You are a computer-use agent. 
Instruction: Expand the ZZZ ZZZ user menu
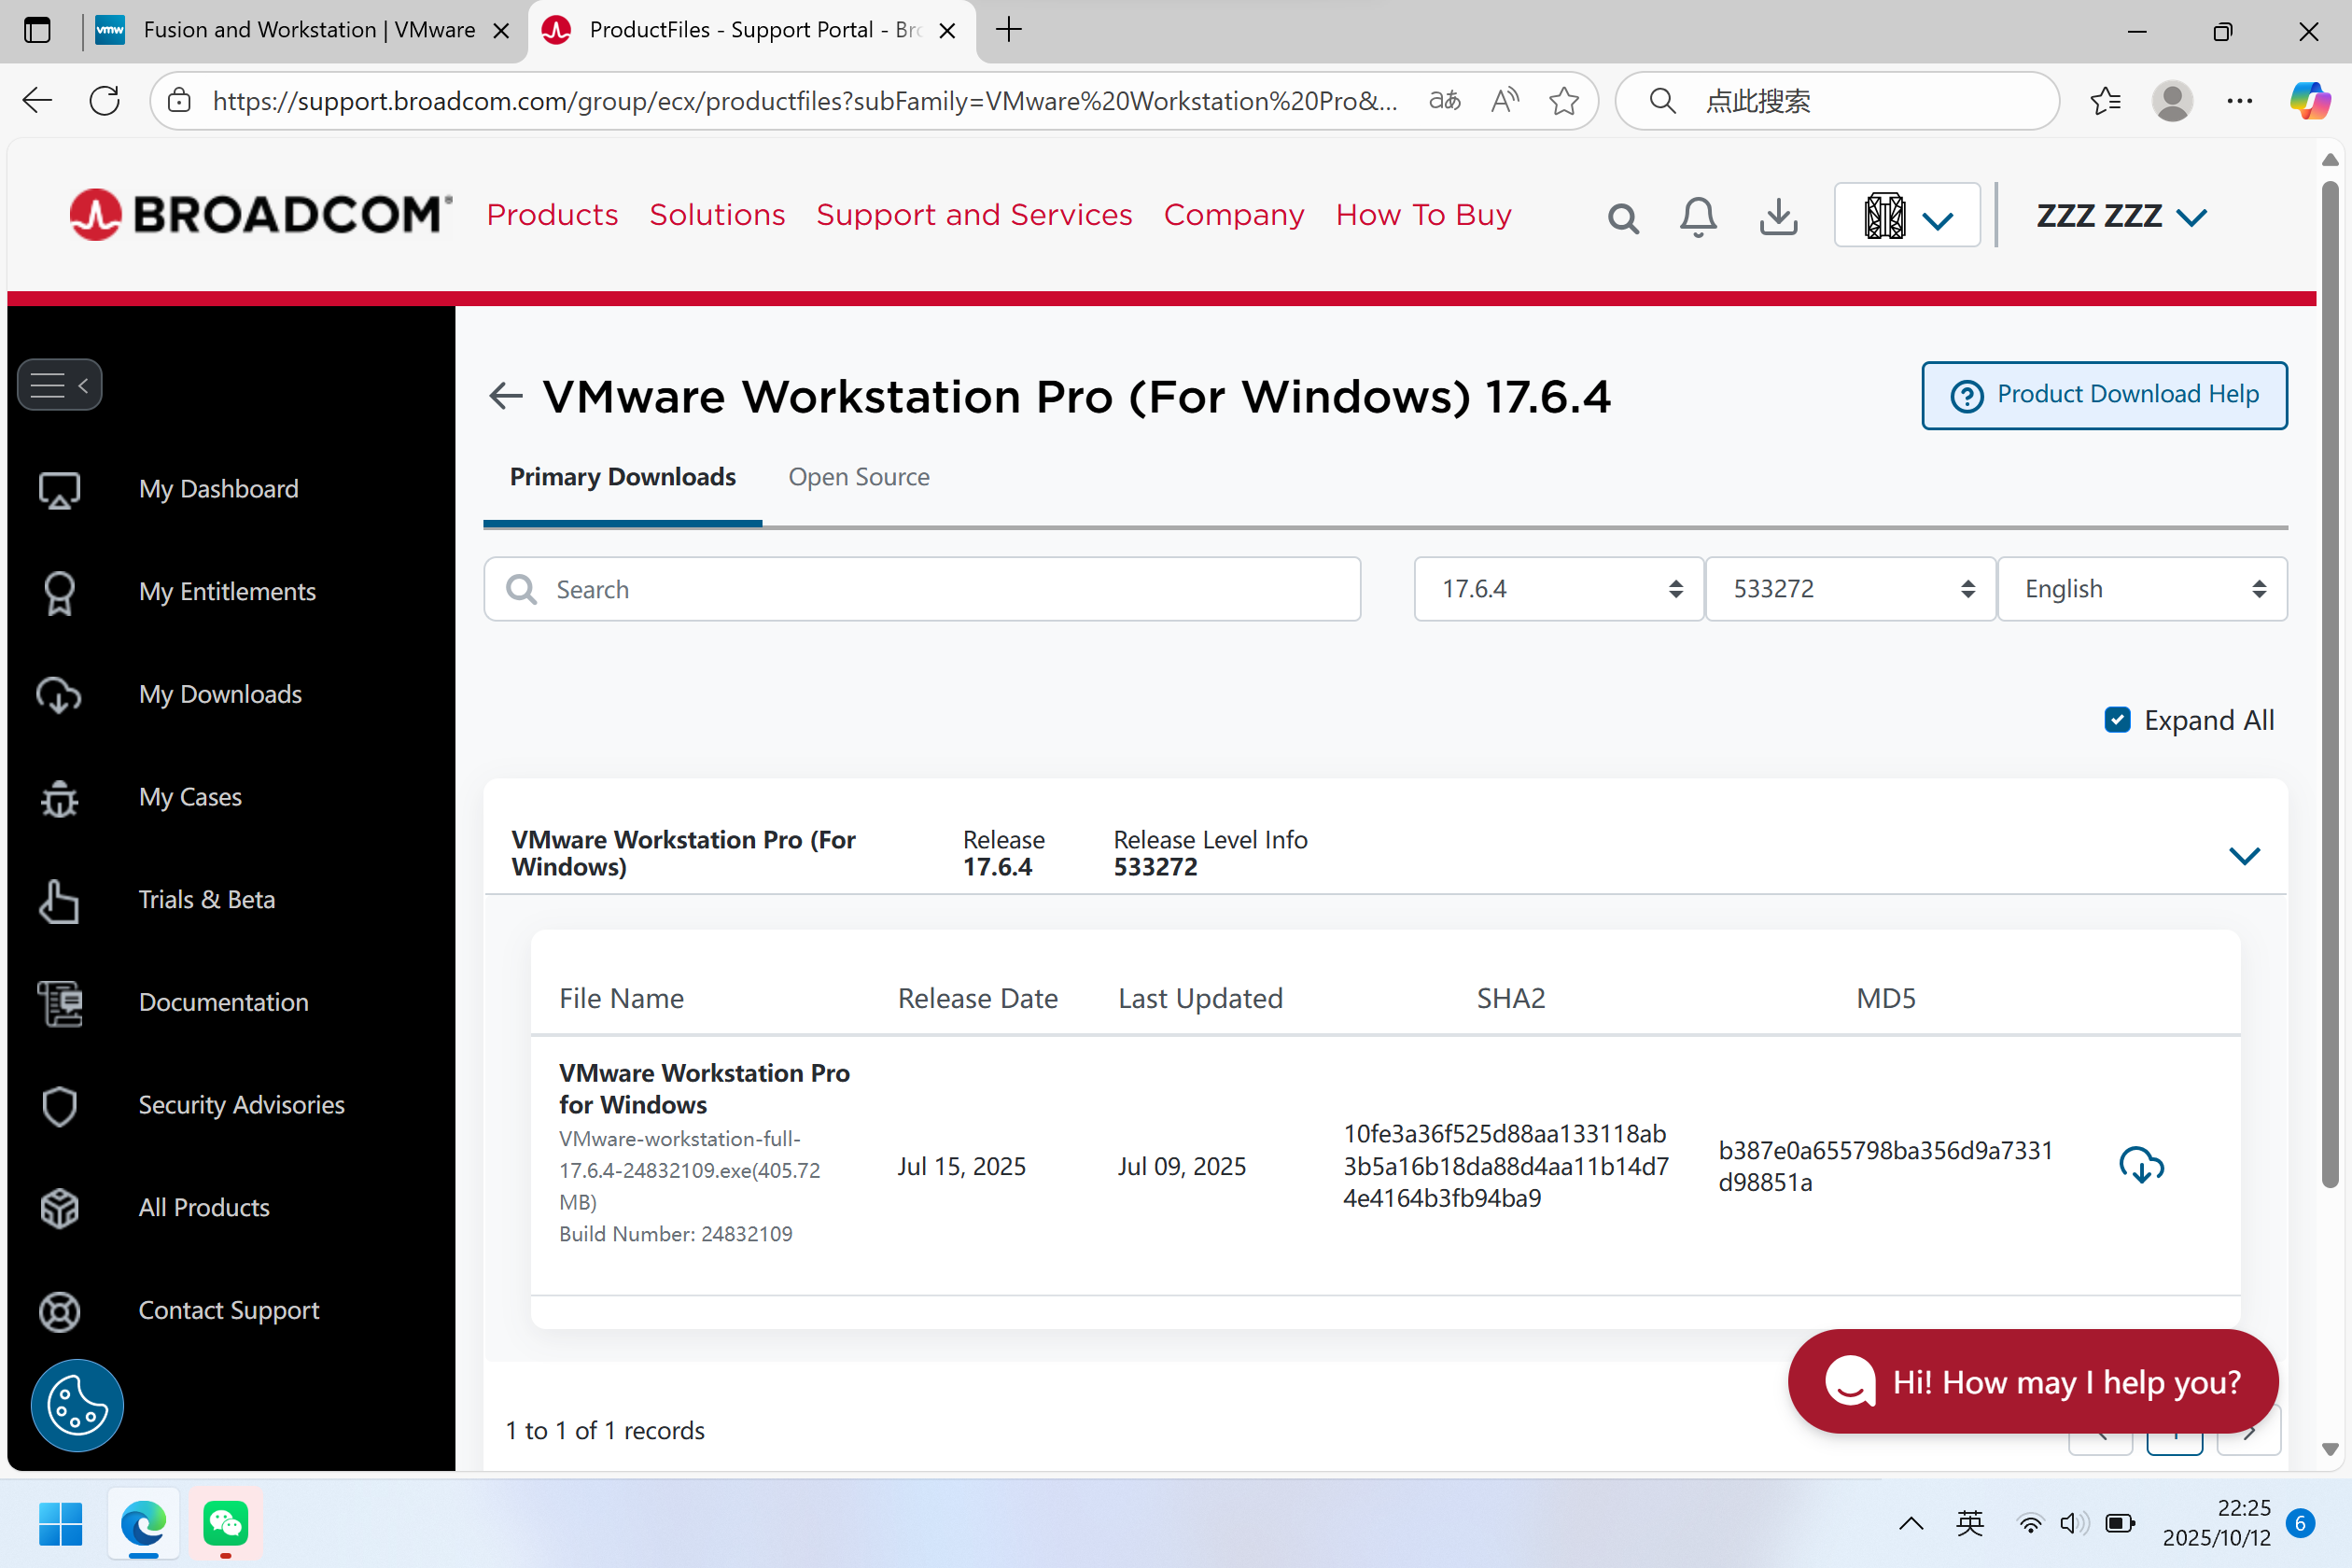click(x=2121, y=216)
